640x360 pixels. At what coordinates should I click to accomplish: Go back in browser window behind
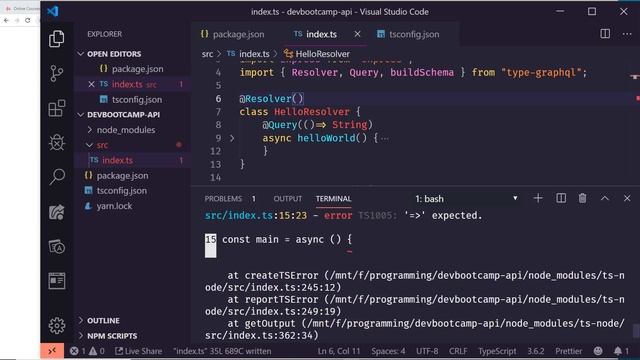6,20
